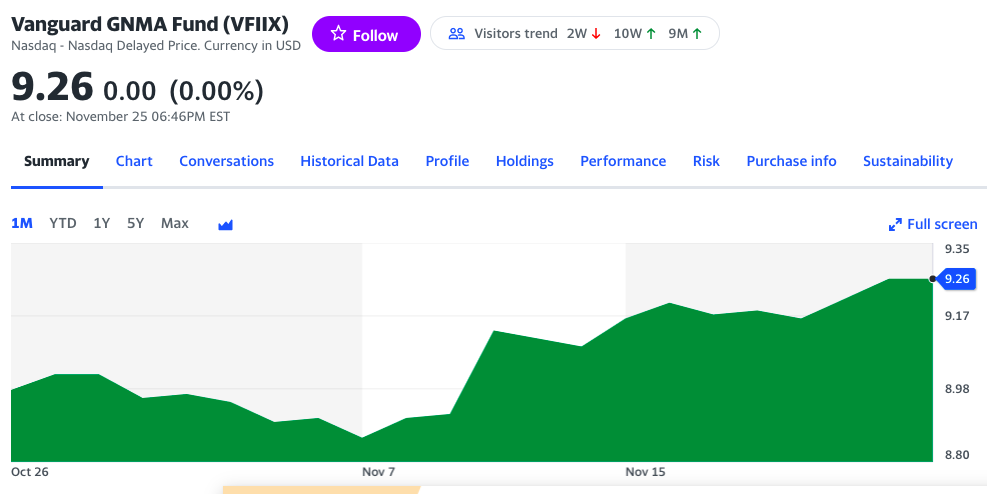Click the 10W visitors trend text
Screen dimensions: 987x494
(626, 33)
